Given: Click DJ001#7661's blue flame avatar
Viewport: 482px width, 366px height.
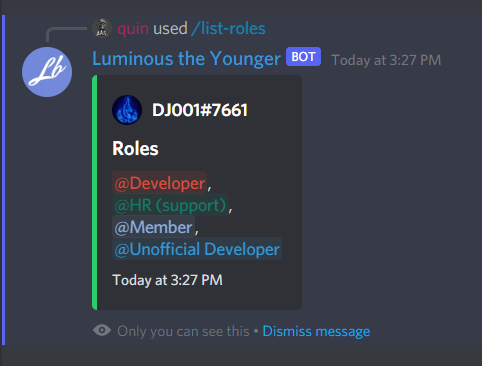Looking at the screenshot, I should point(127,110).
